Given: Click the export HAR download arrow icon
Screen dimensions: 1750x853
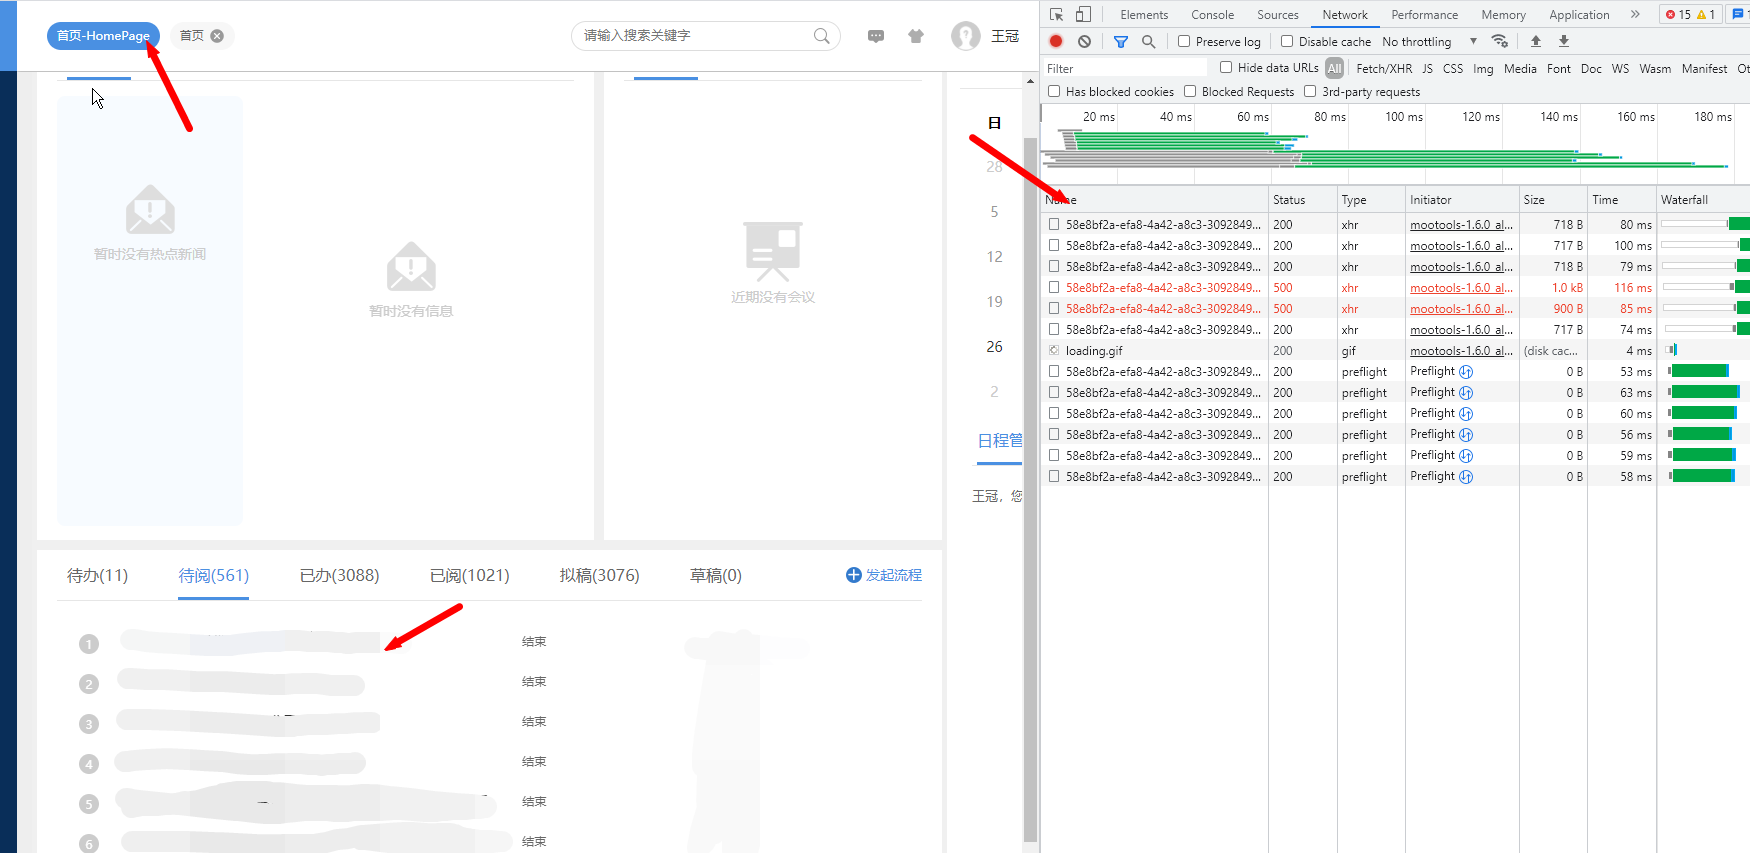Looking at the screenshot, I should [x=1564, y=41].
